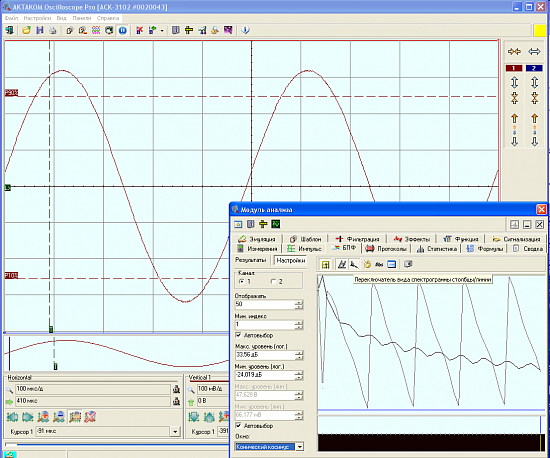Viewport: 550px width, 458px height.
Task: Switch to the Статистика tab
Action: pos(437,249)
